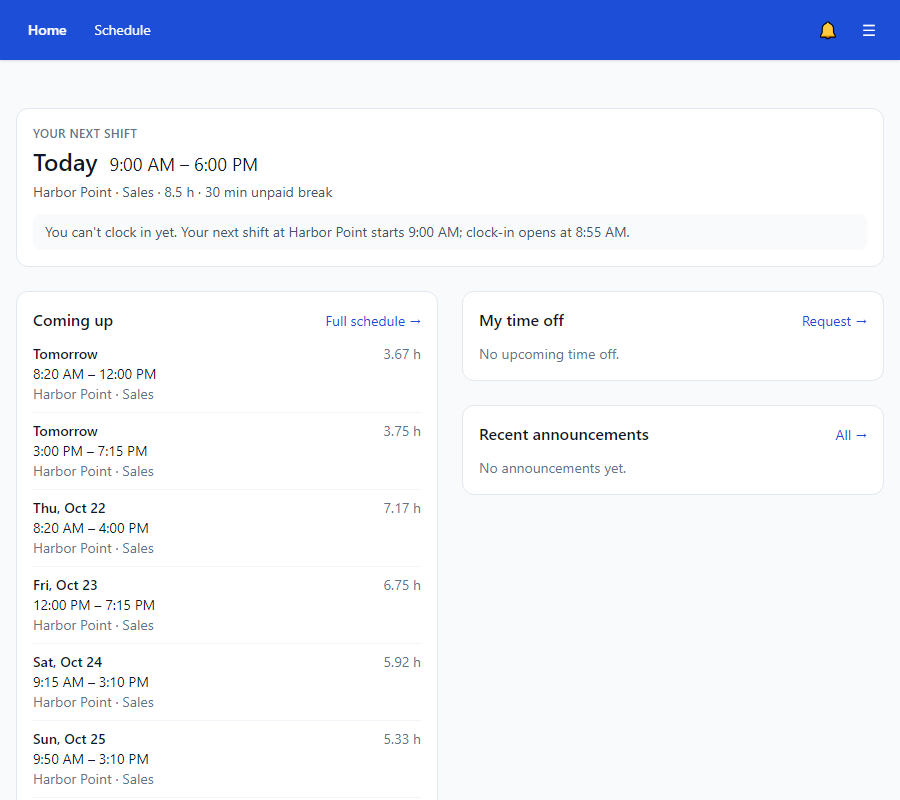
Task: Go to the Home tab
Action: click(x=47, y=30)
